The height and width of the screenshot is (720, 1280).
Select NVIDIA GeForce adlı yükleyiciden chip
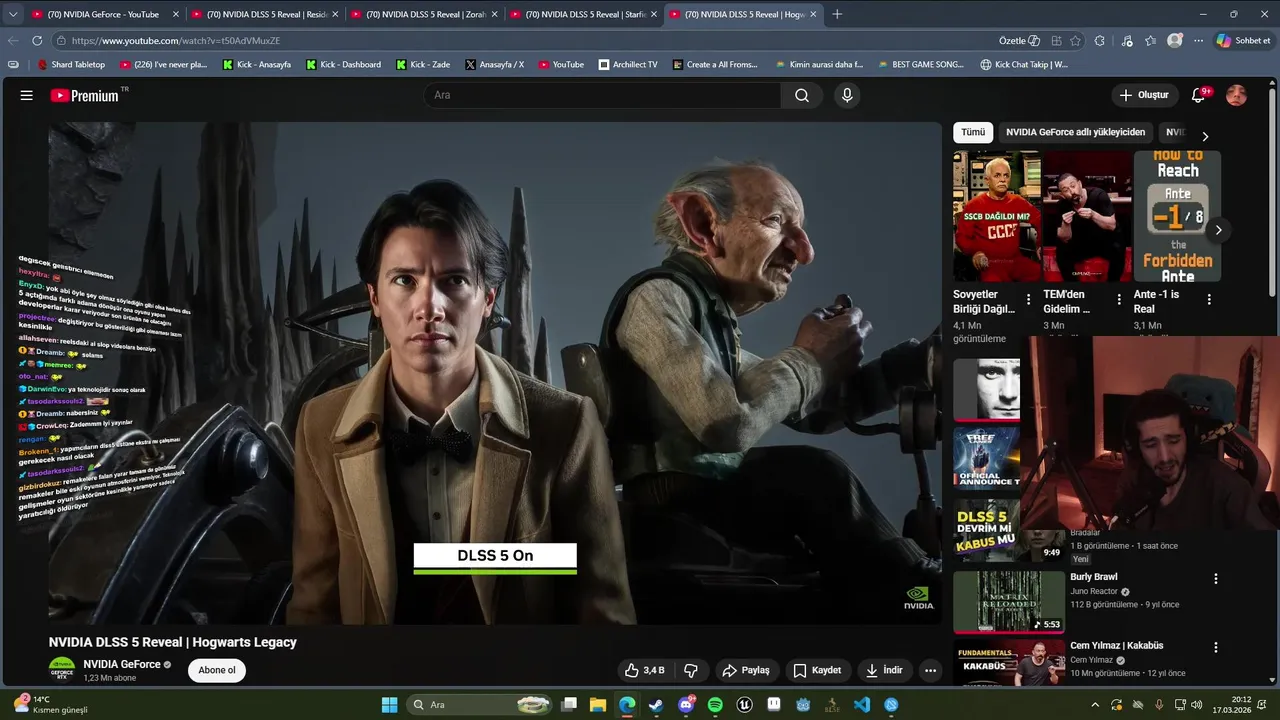coord(1075,132)
